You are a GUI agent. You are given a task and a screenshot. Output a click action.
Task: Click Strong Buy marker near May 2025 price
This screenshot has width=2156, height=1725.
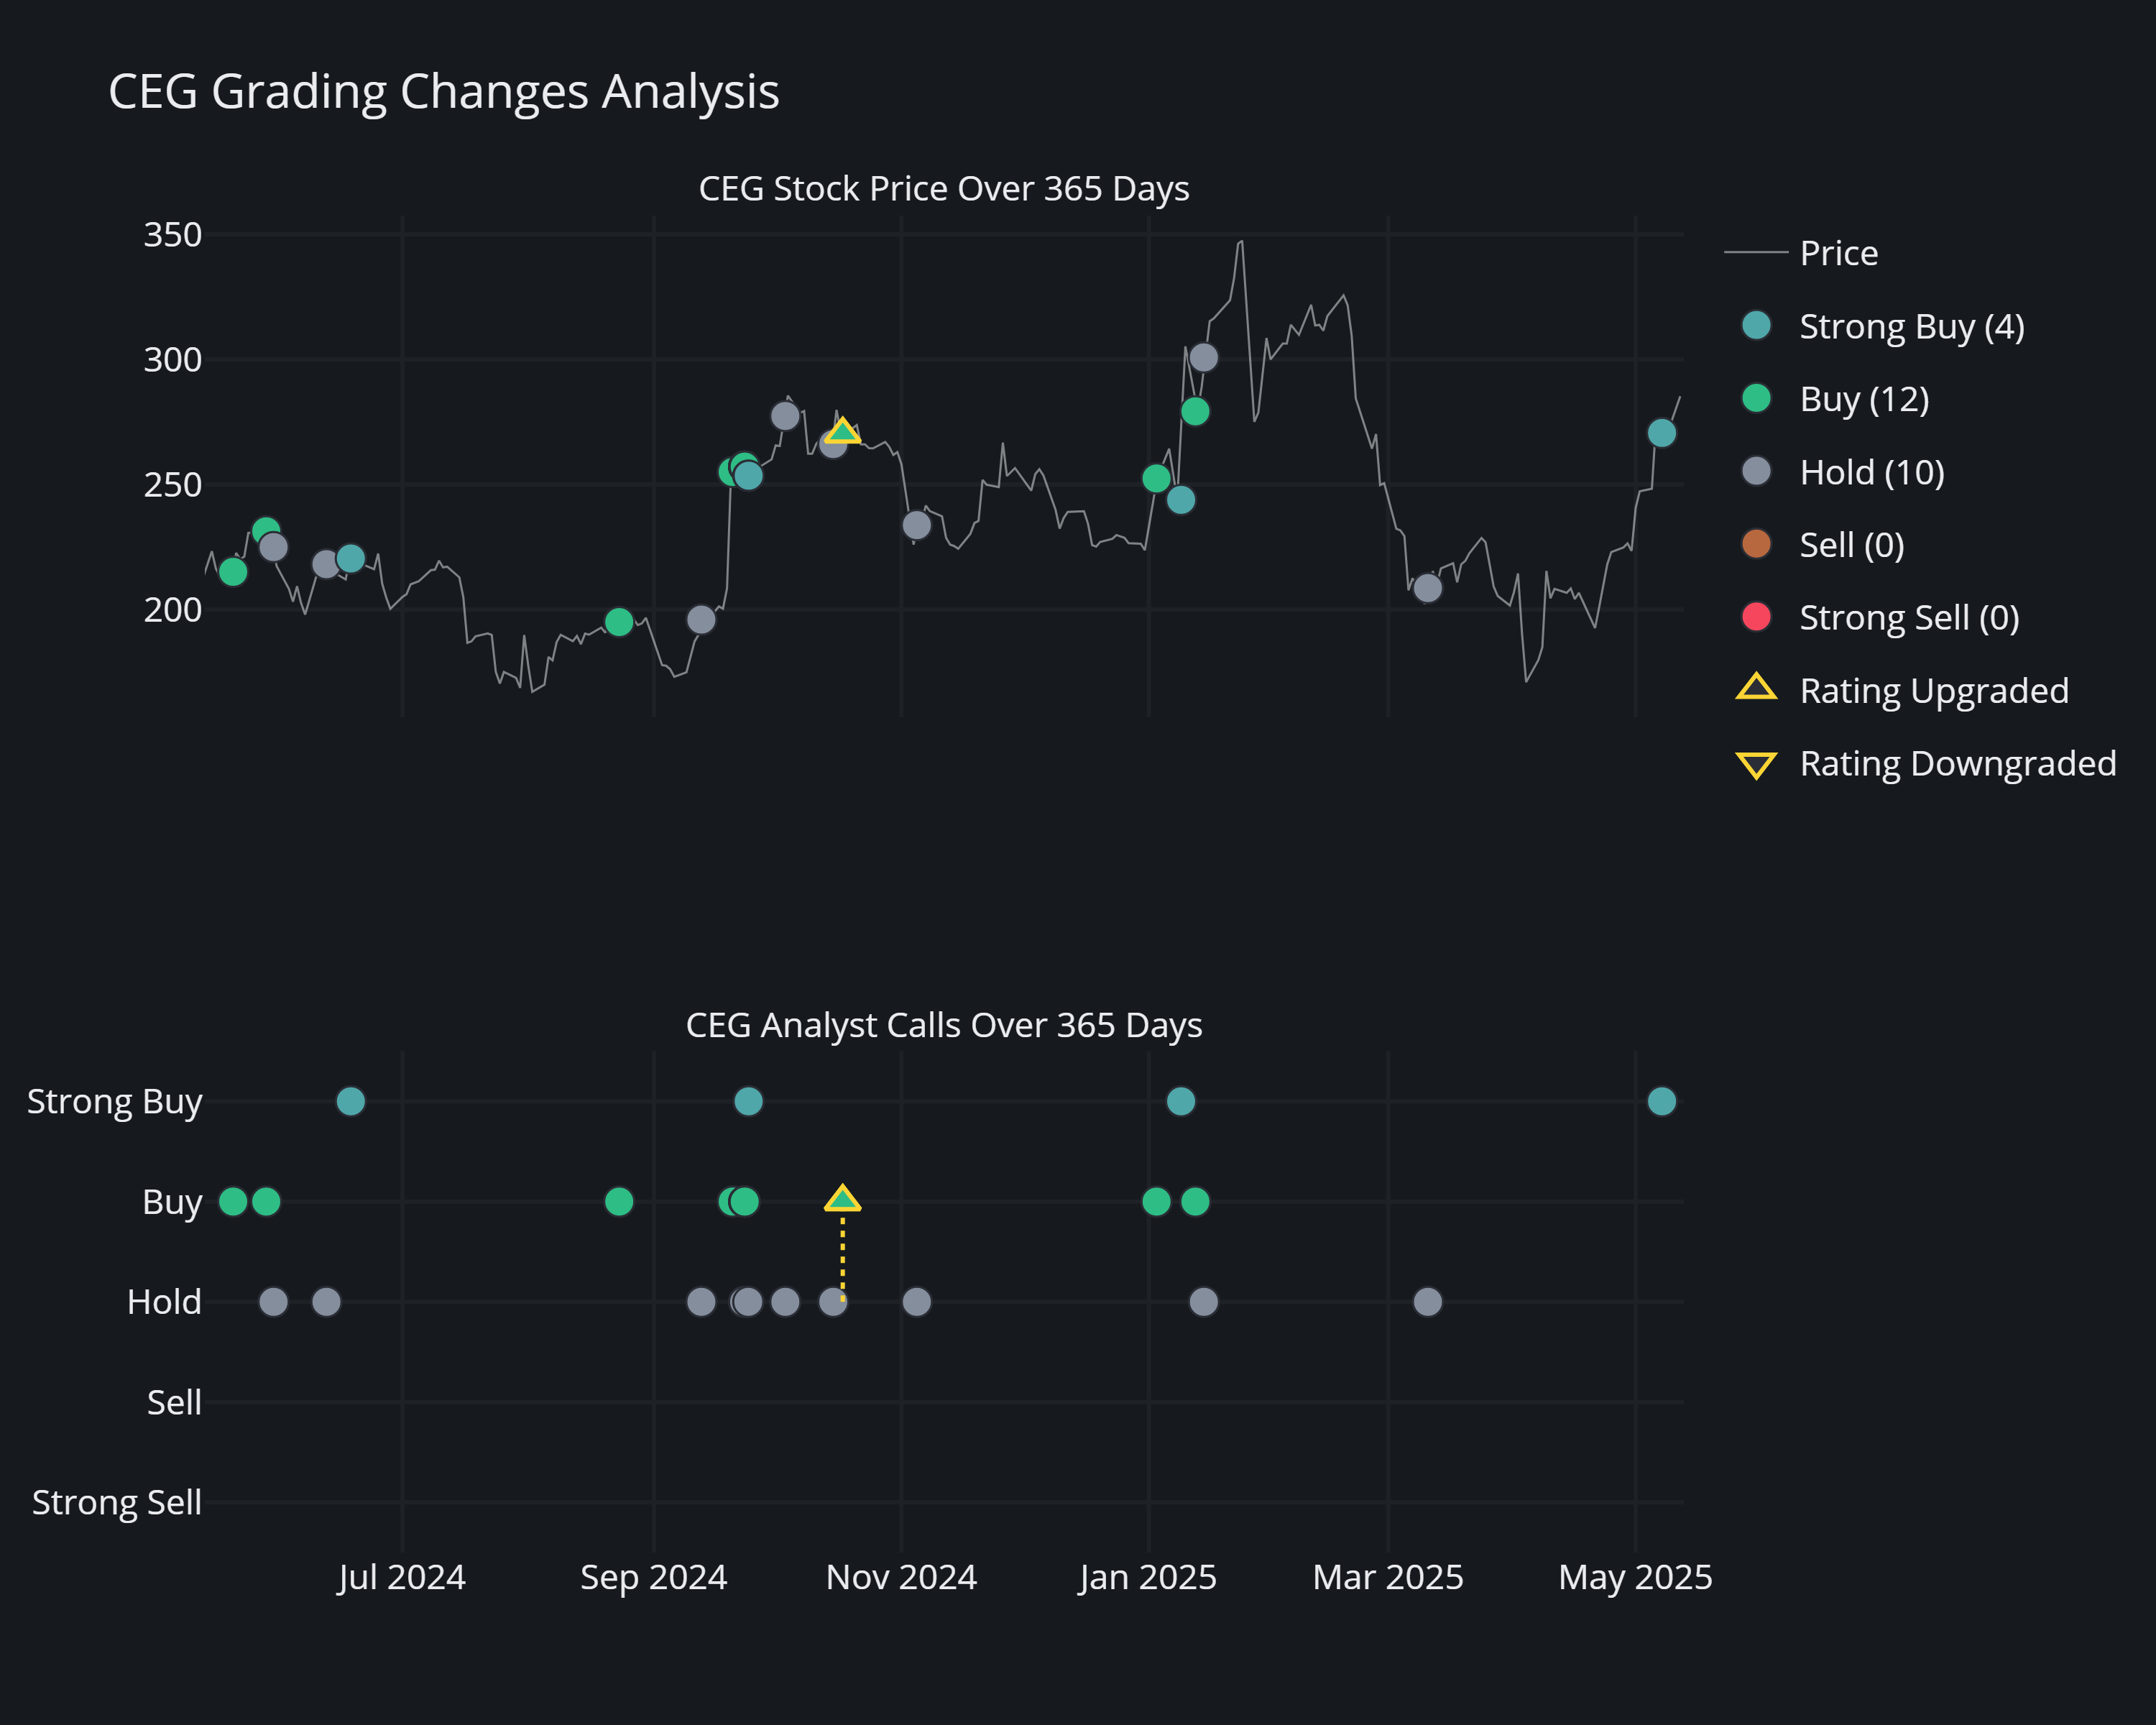coord(1661,433)
